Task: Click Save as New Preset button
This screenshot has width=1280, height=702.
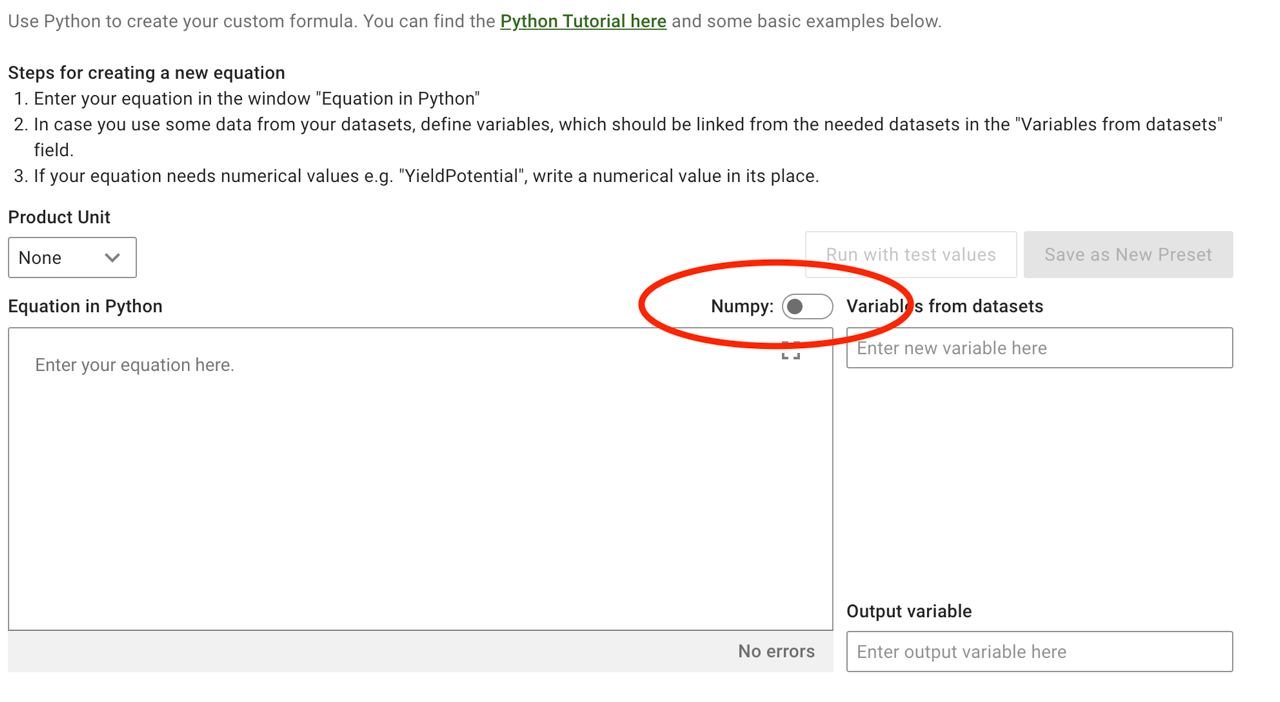Action: coord(1127,255)
